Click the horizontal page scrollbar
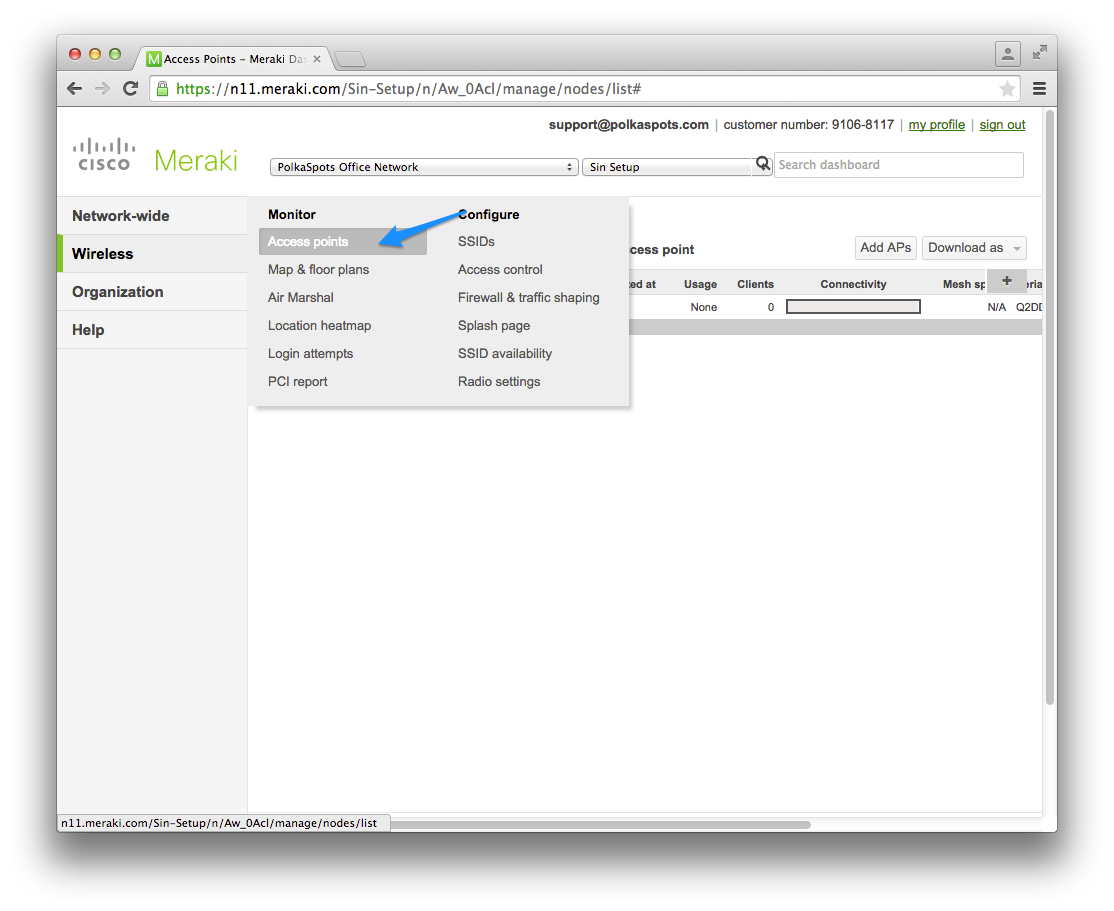The width and height of the screenshot is (1114, 911). (x=600, y=825)
